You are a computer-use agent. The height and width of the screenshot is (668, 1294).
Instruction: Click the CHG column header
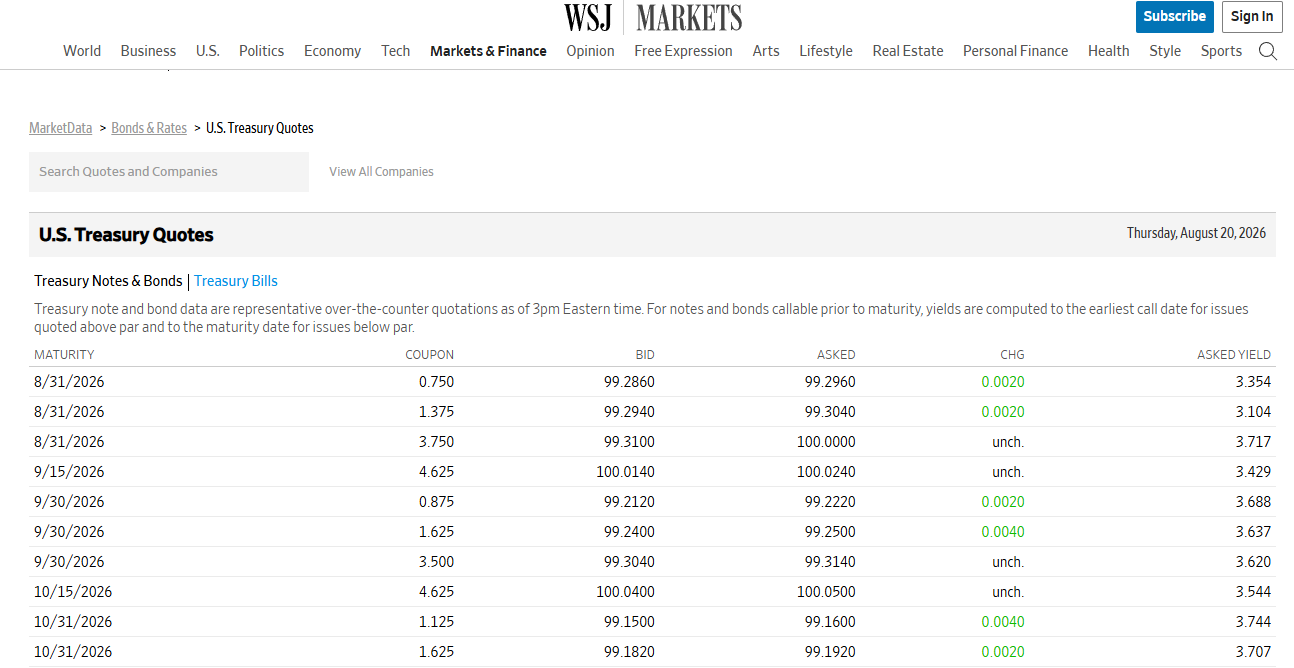[x=1012, y=355]
